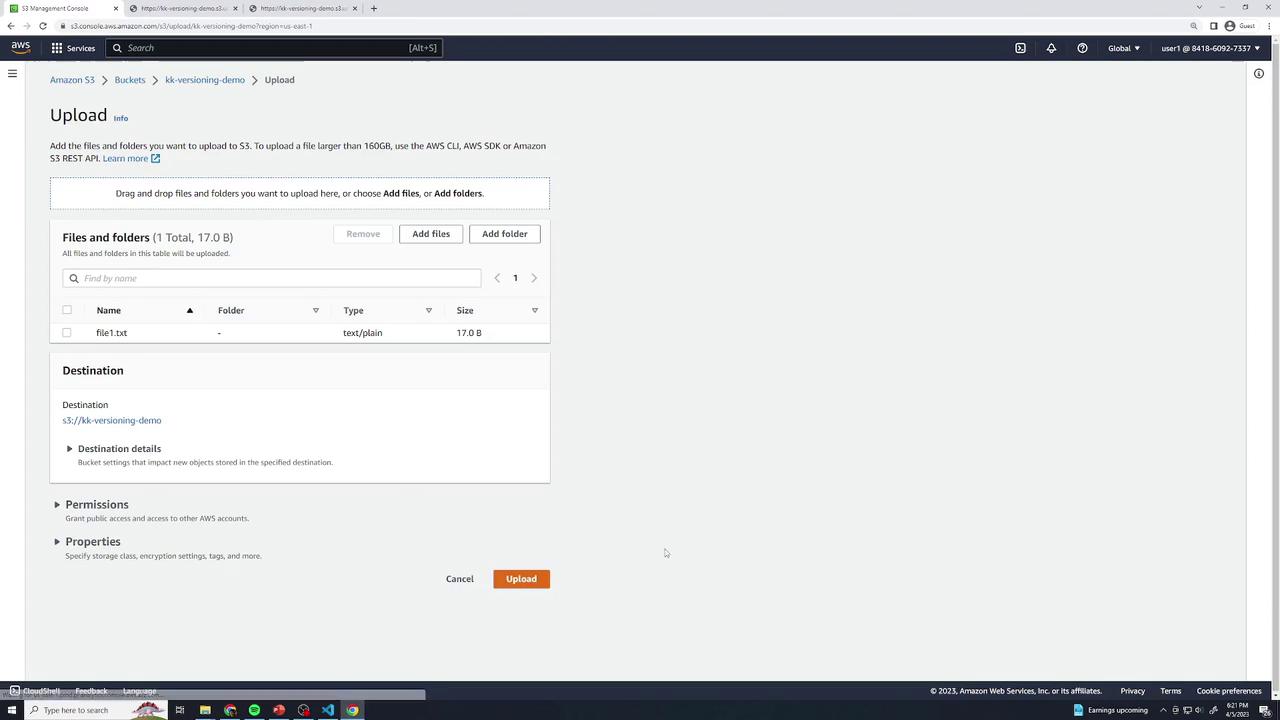This screenshot has width=1280, height=720.
Task: Click the external link icon beside Learn more
Action: pos(155,158)
